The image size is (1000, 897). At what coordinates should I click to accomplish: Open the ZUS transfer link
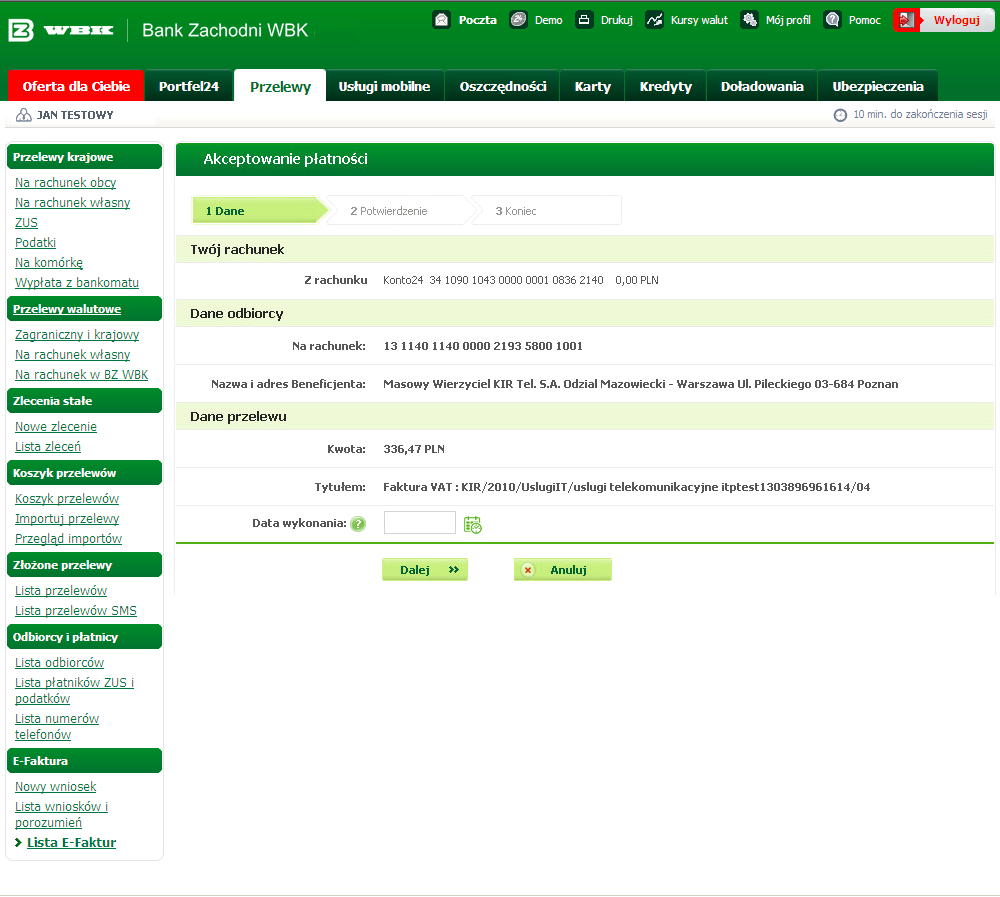click(26, 223)
